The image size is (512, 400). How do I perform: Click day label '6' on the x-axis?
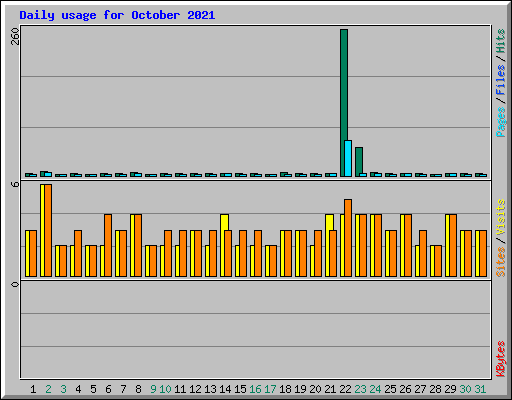[x=108, y=389]
